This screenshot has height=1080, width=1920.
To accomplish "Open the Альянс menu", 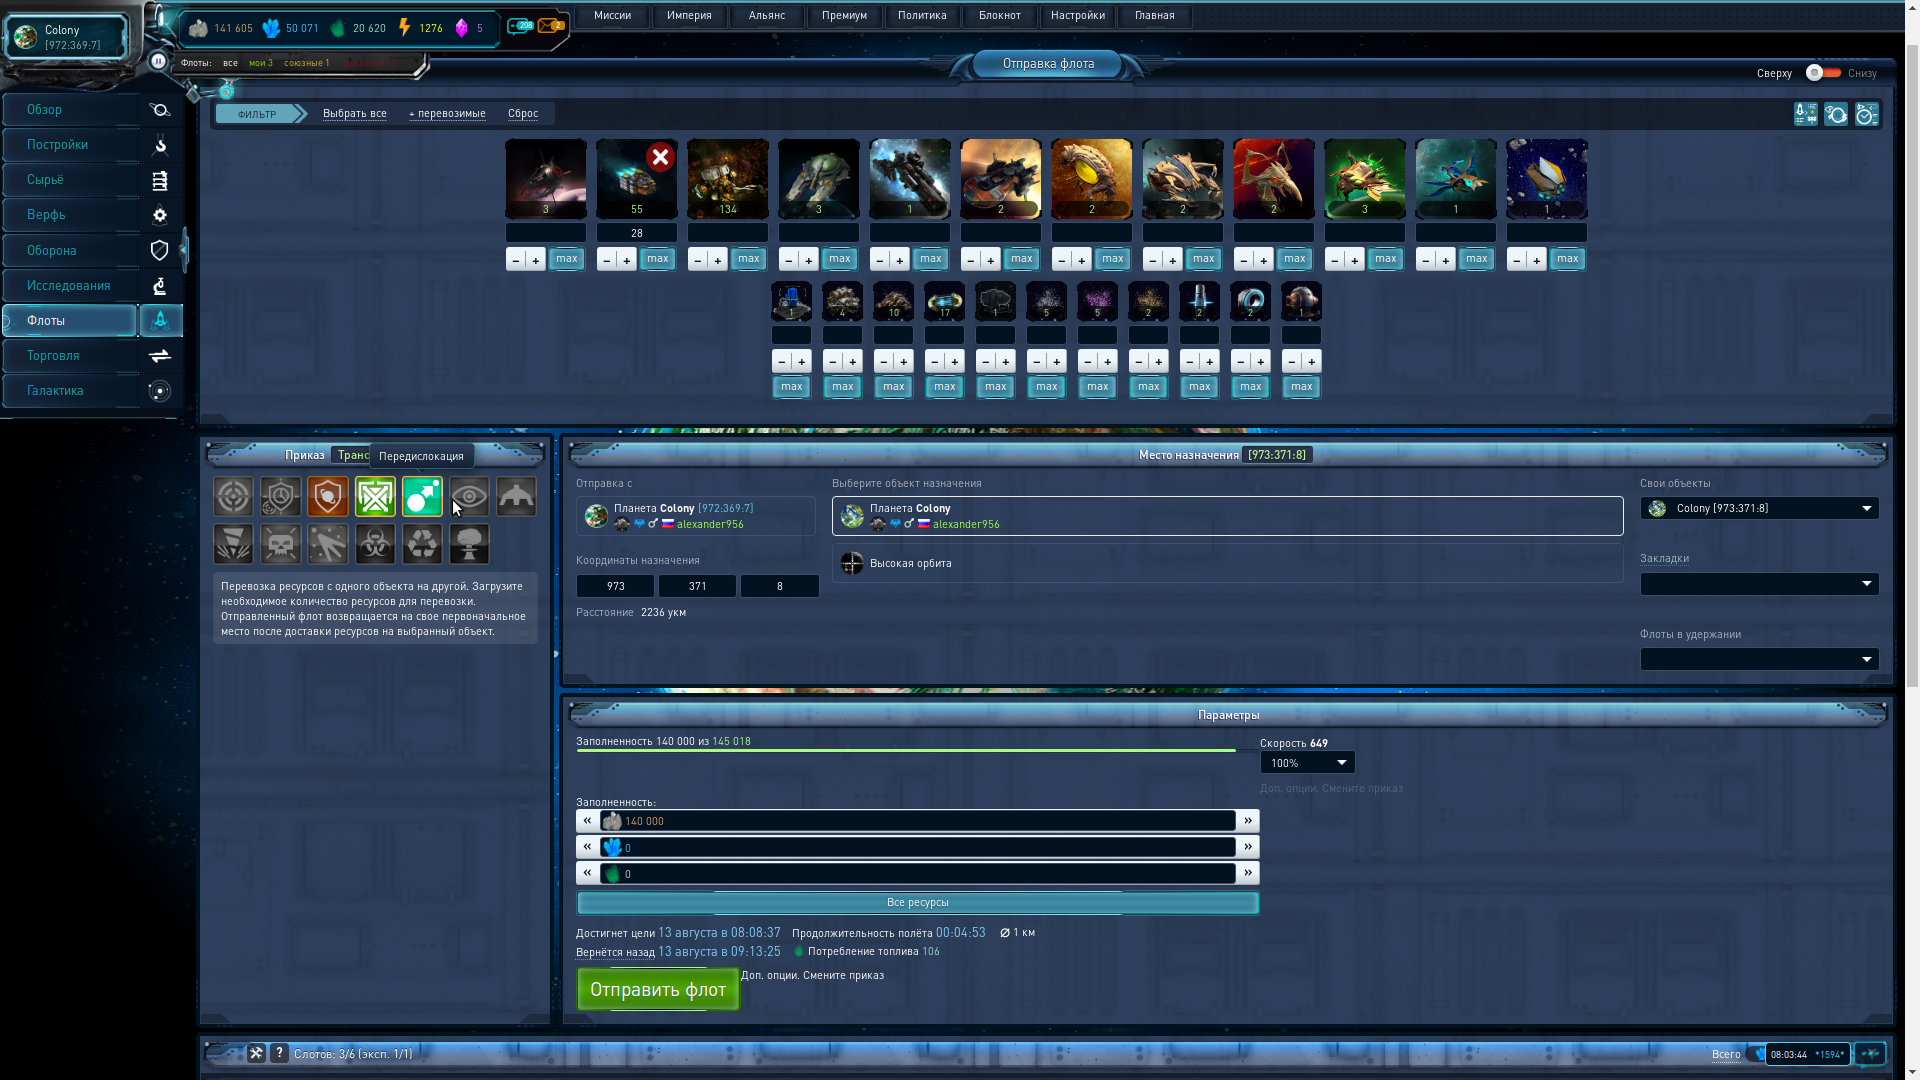I will [767, 16].
